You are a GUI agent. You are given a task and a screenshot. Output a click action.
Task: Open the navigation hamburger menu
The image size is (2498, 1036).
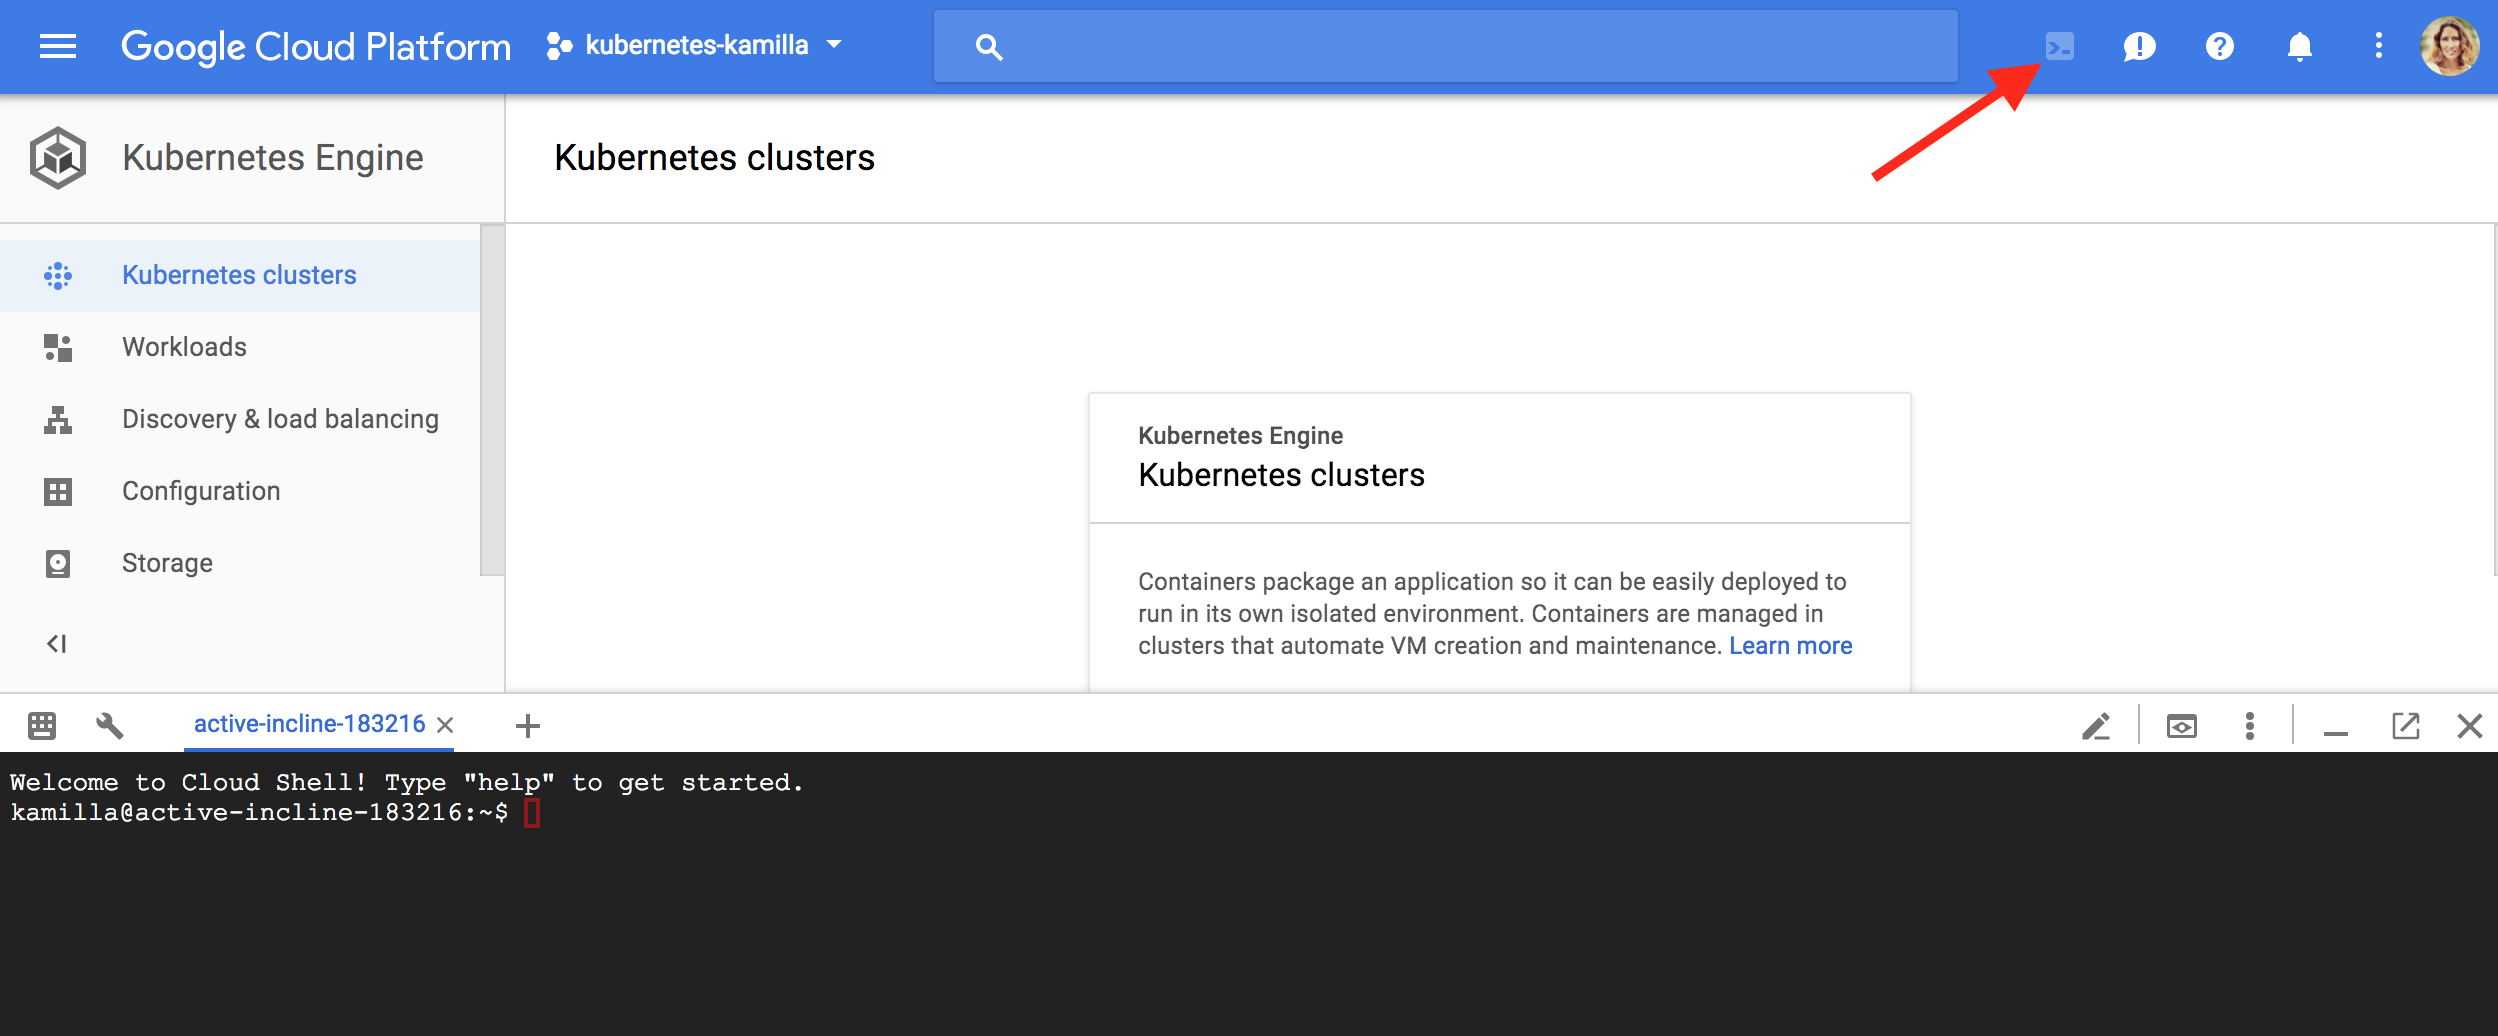57,46
